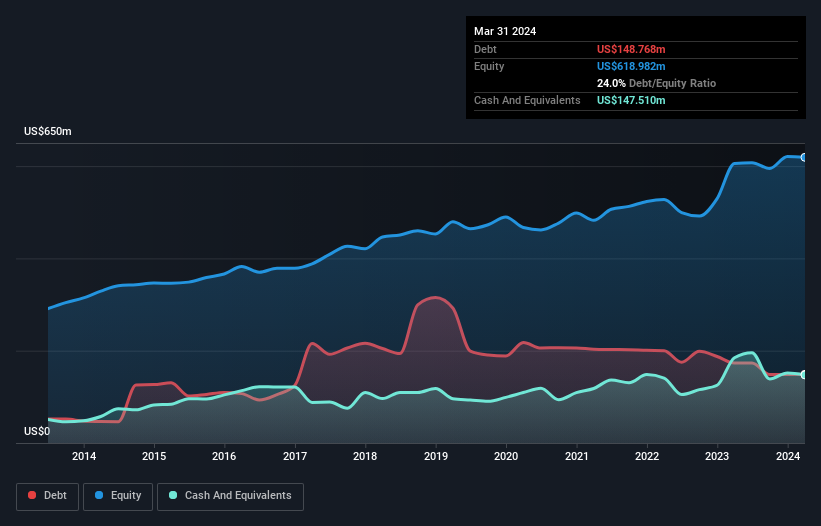Click the 2015 x-axis label

[154, 456]
